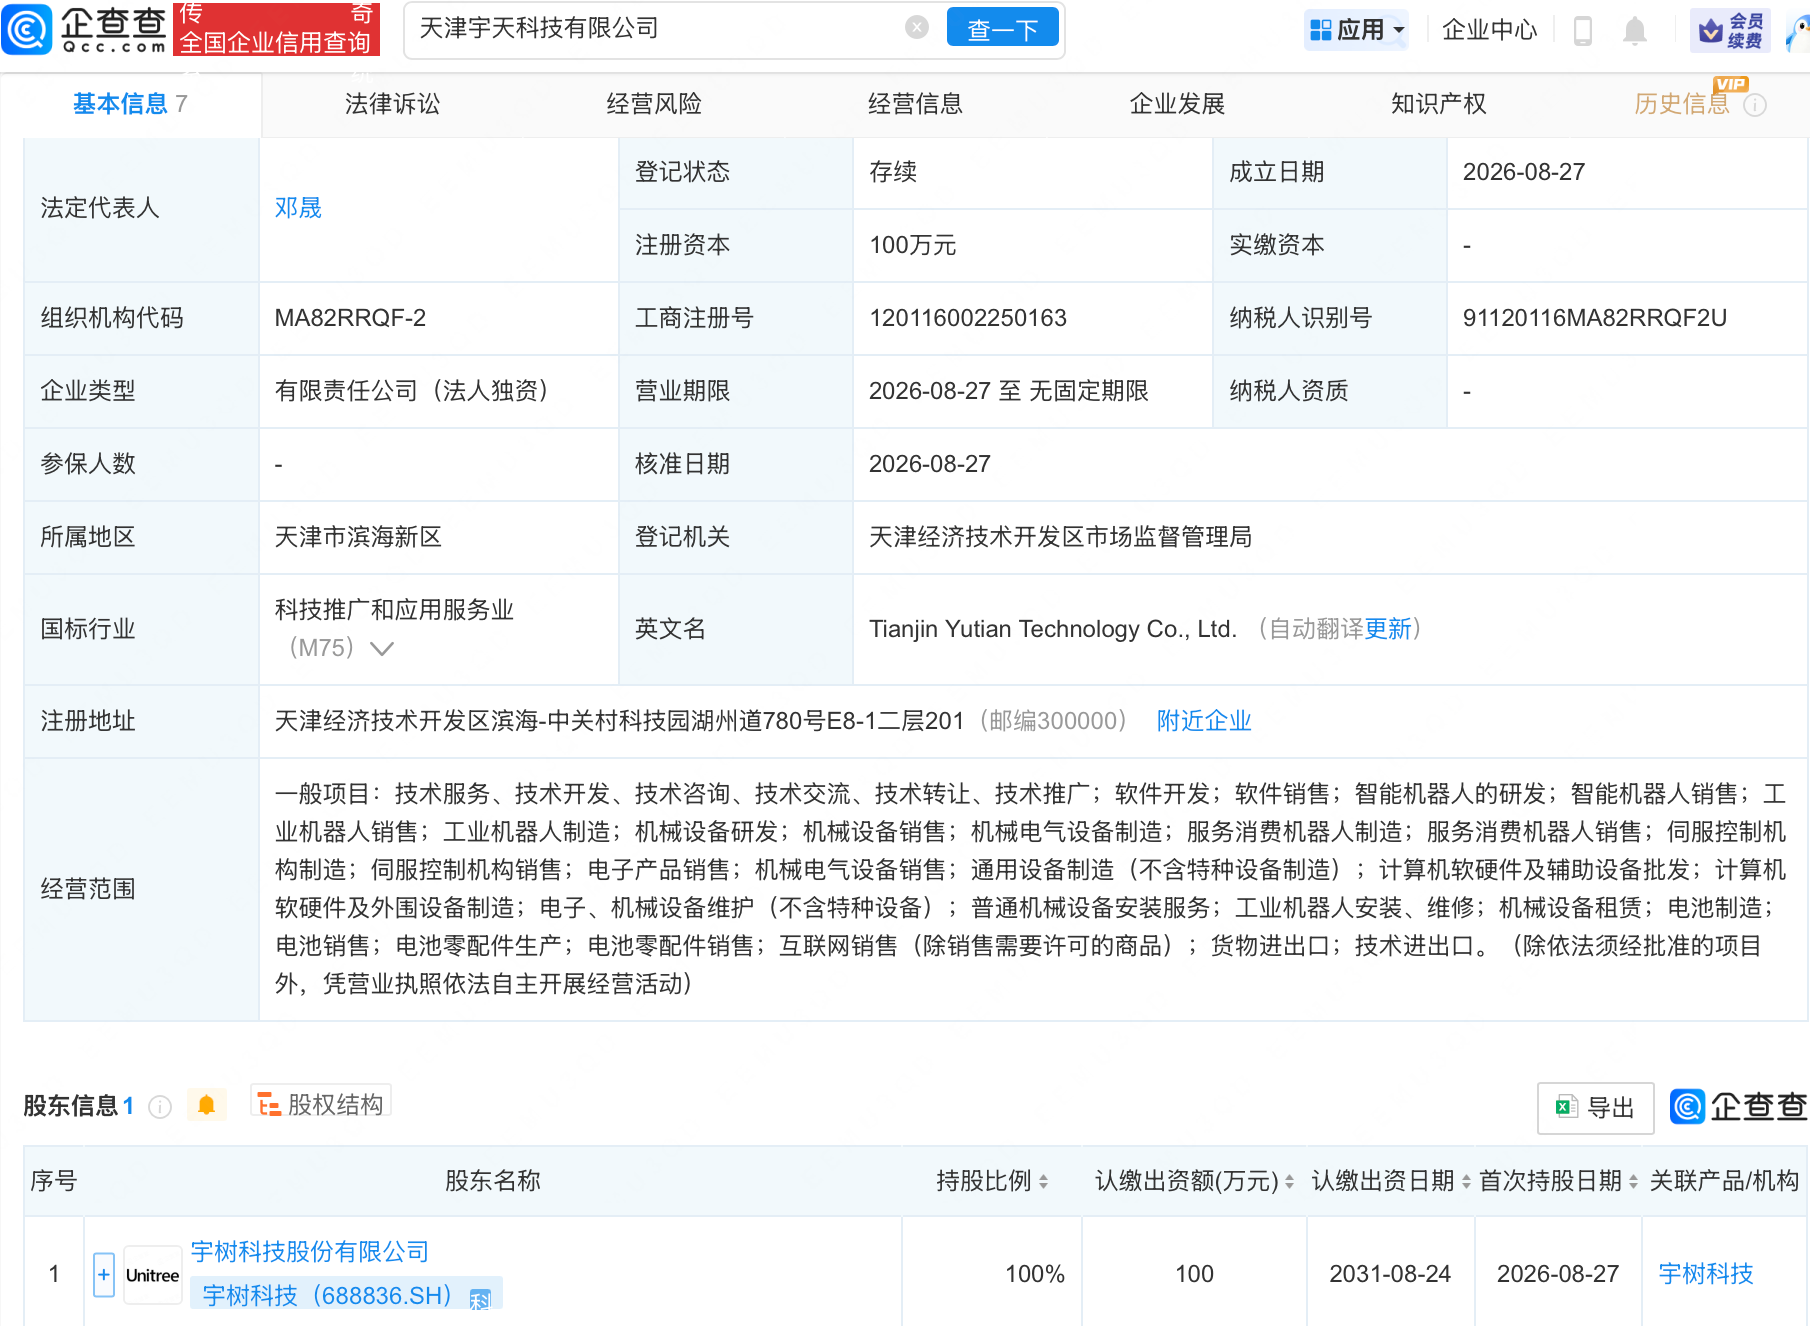Click info icon next to 历史信息
Screen dimensions: 1810x1326
(x=1755, y=105)
